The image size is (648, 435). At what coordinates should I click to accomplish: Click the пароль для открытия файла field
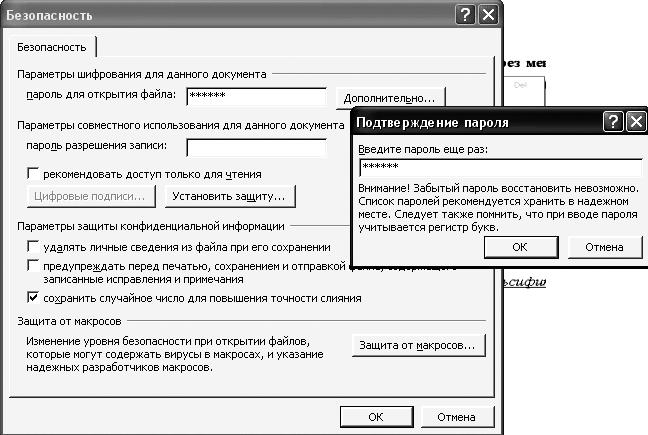(257, 96)
